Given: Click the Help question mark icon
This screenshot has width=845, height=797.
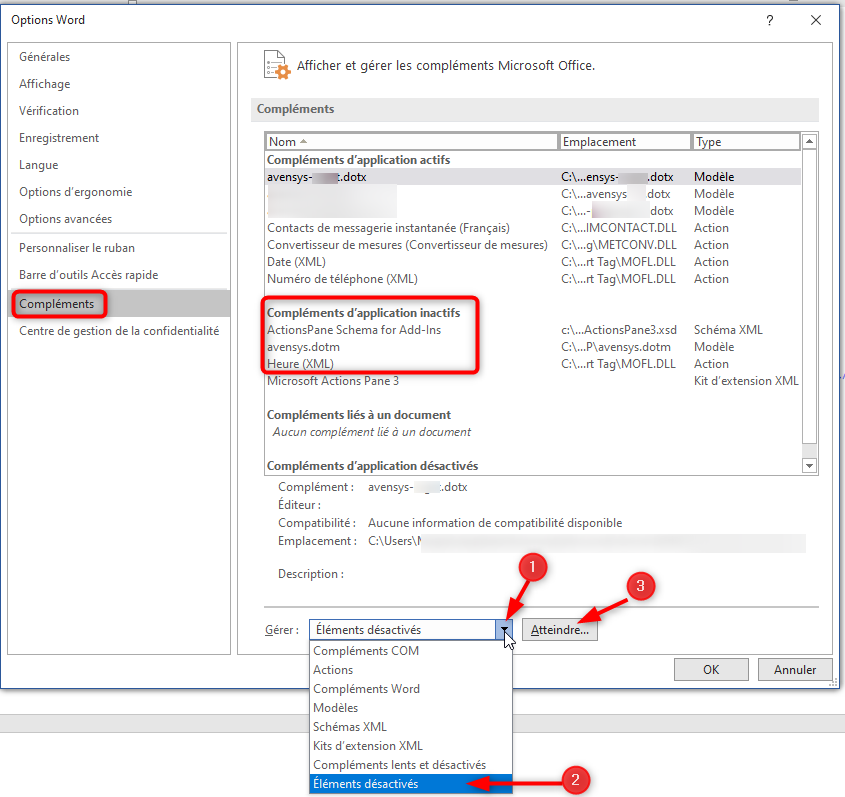Looking at the screenshot, I should [770, 20].
